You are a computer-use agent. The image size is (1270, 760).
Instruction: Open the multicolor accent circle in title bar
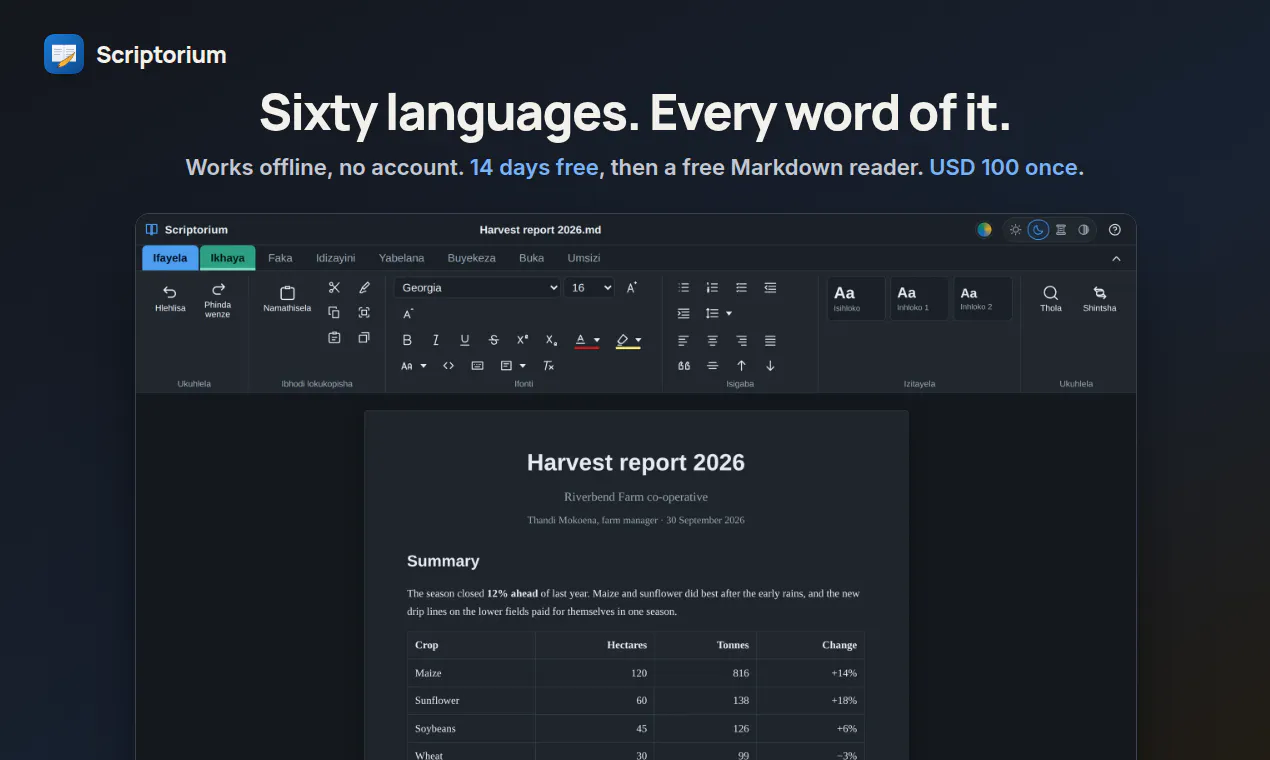[x=984, y=230]
